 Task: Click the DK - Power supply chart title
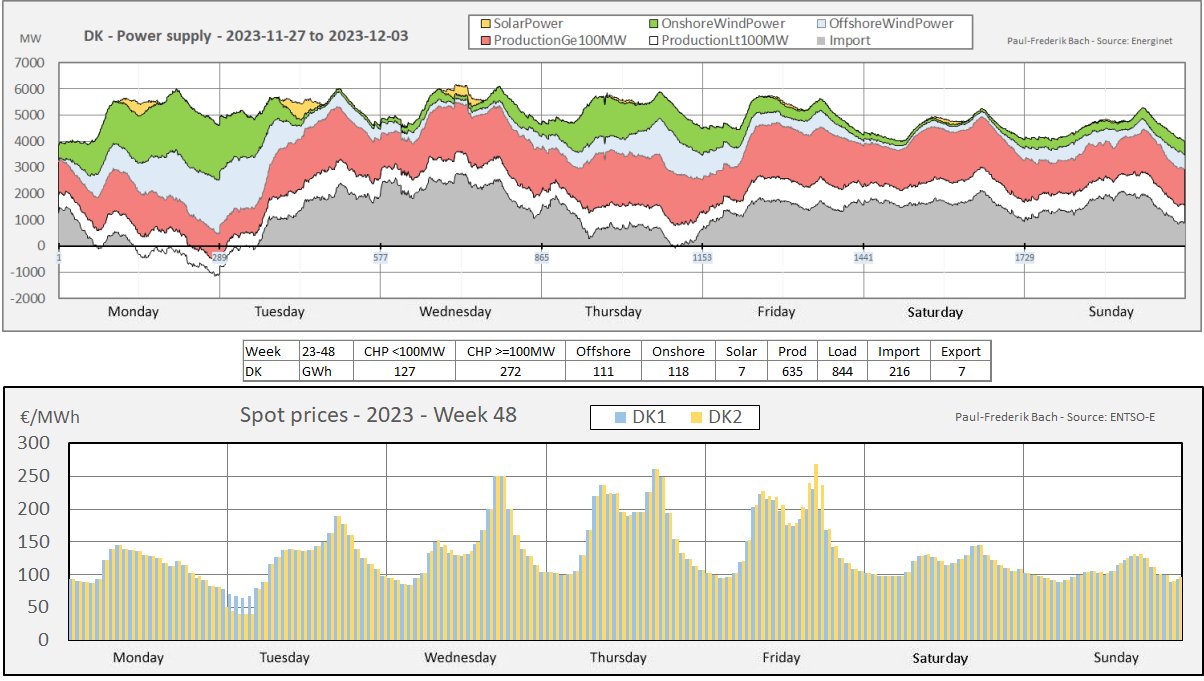(x=246, y=35)
